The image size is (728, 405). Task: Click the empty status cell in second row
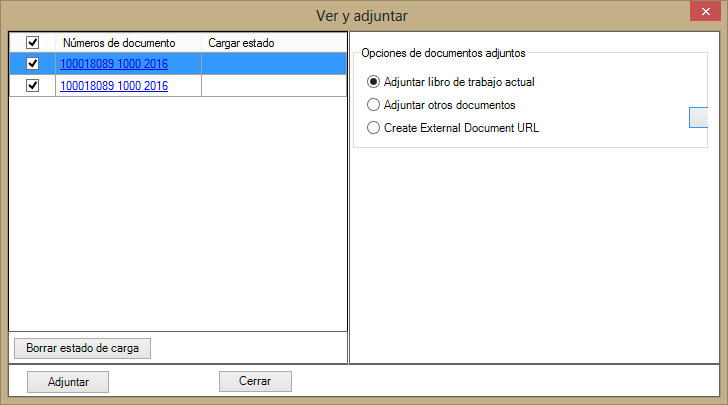[274, 86]
